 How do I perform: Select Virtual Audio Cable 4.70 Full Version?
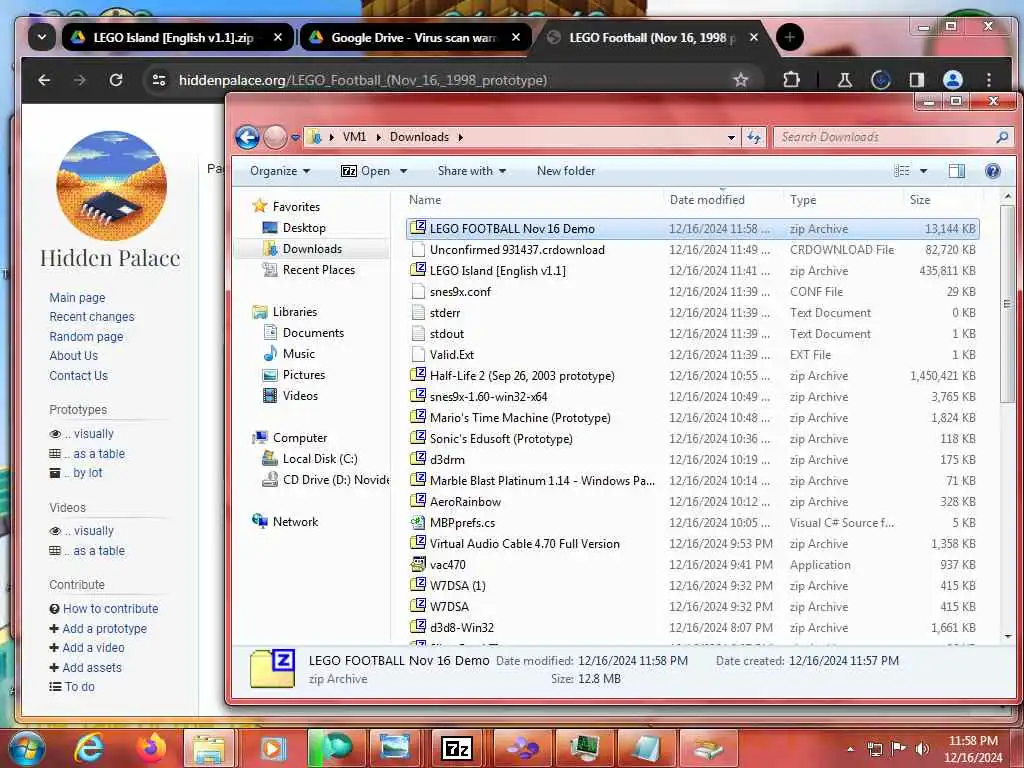click(x=692, y=544)
